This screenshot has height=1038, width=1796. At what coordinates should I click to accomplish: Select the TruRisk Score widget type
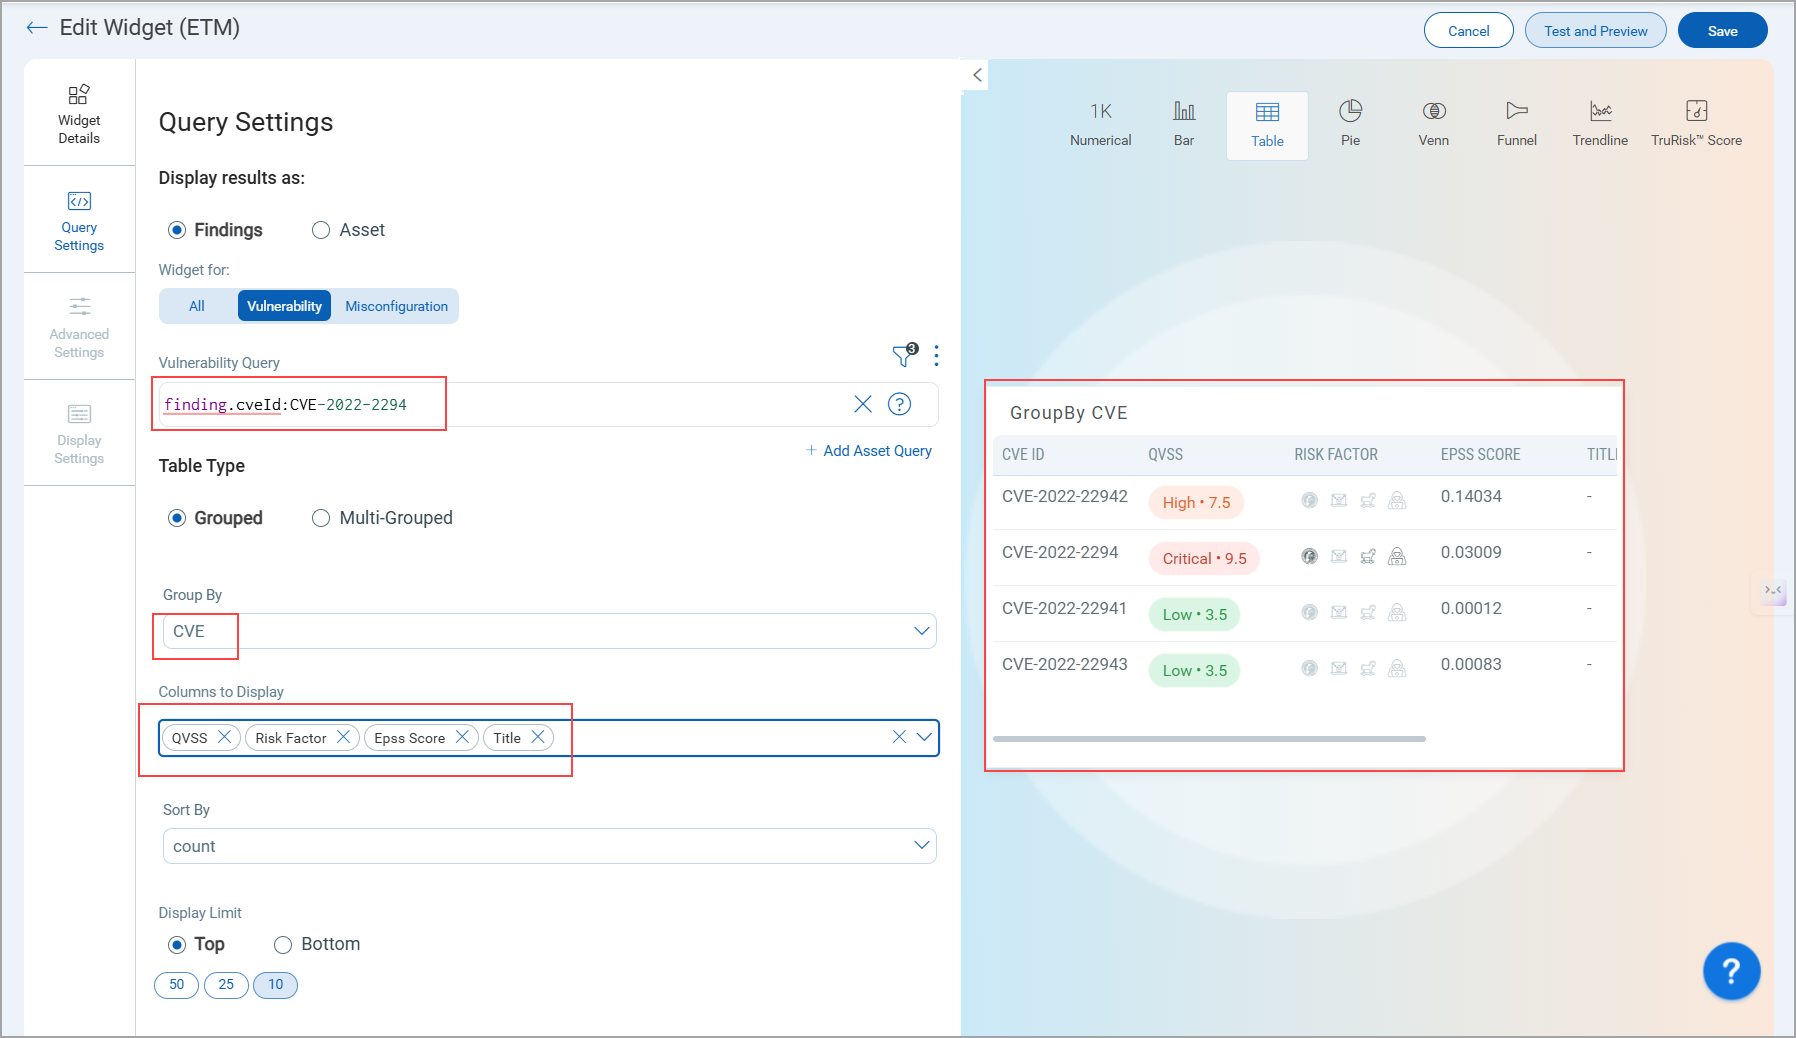pos(1696,123)
